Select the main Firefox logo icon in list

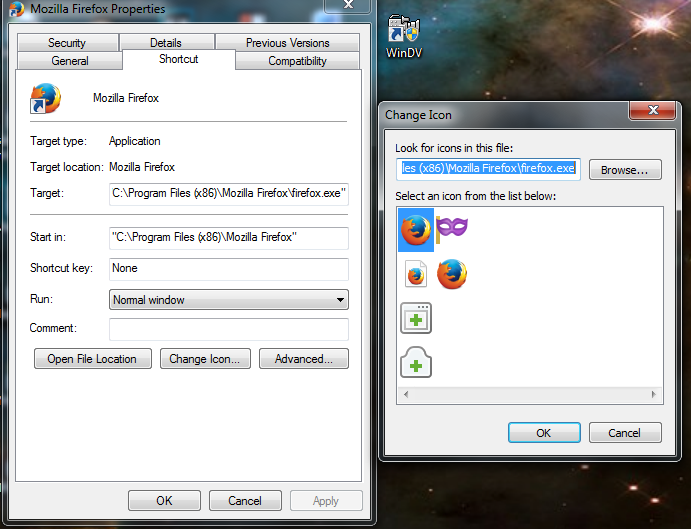416,230
